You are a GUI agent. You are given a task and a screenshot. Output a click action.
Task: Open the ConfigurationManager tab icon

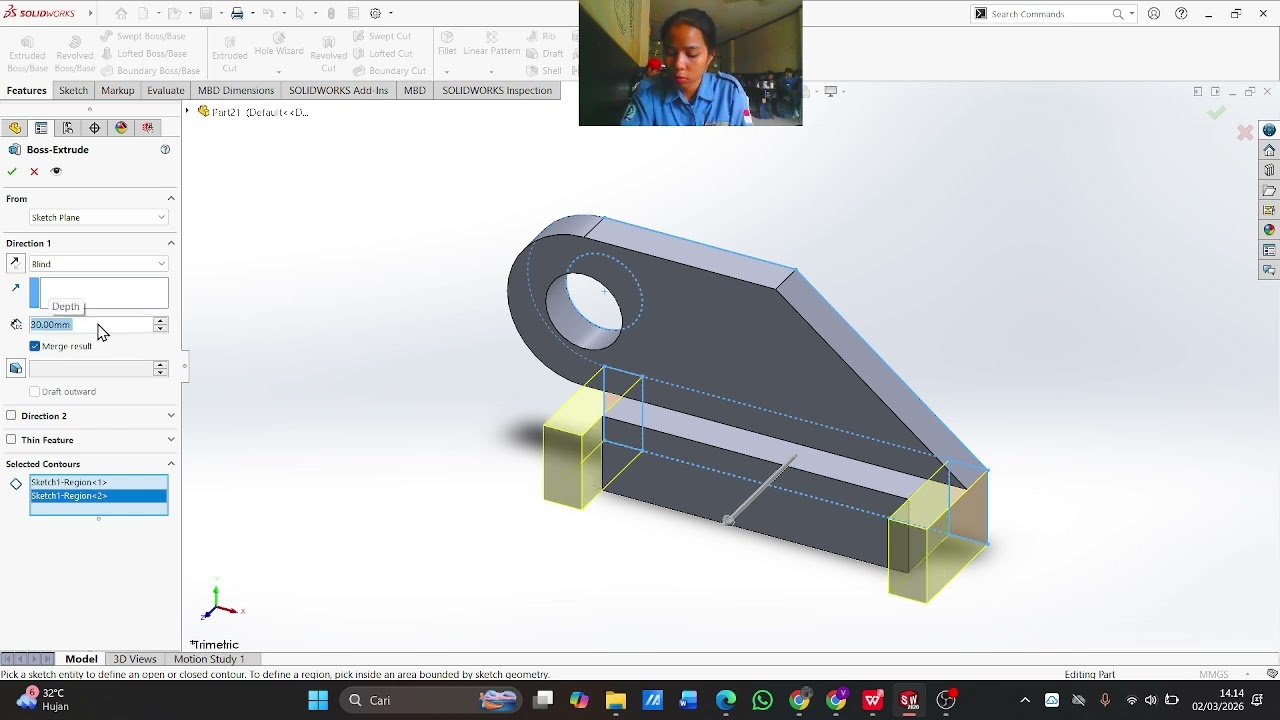[x=68, y=128]
